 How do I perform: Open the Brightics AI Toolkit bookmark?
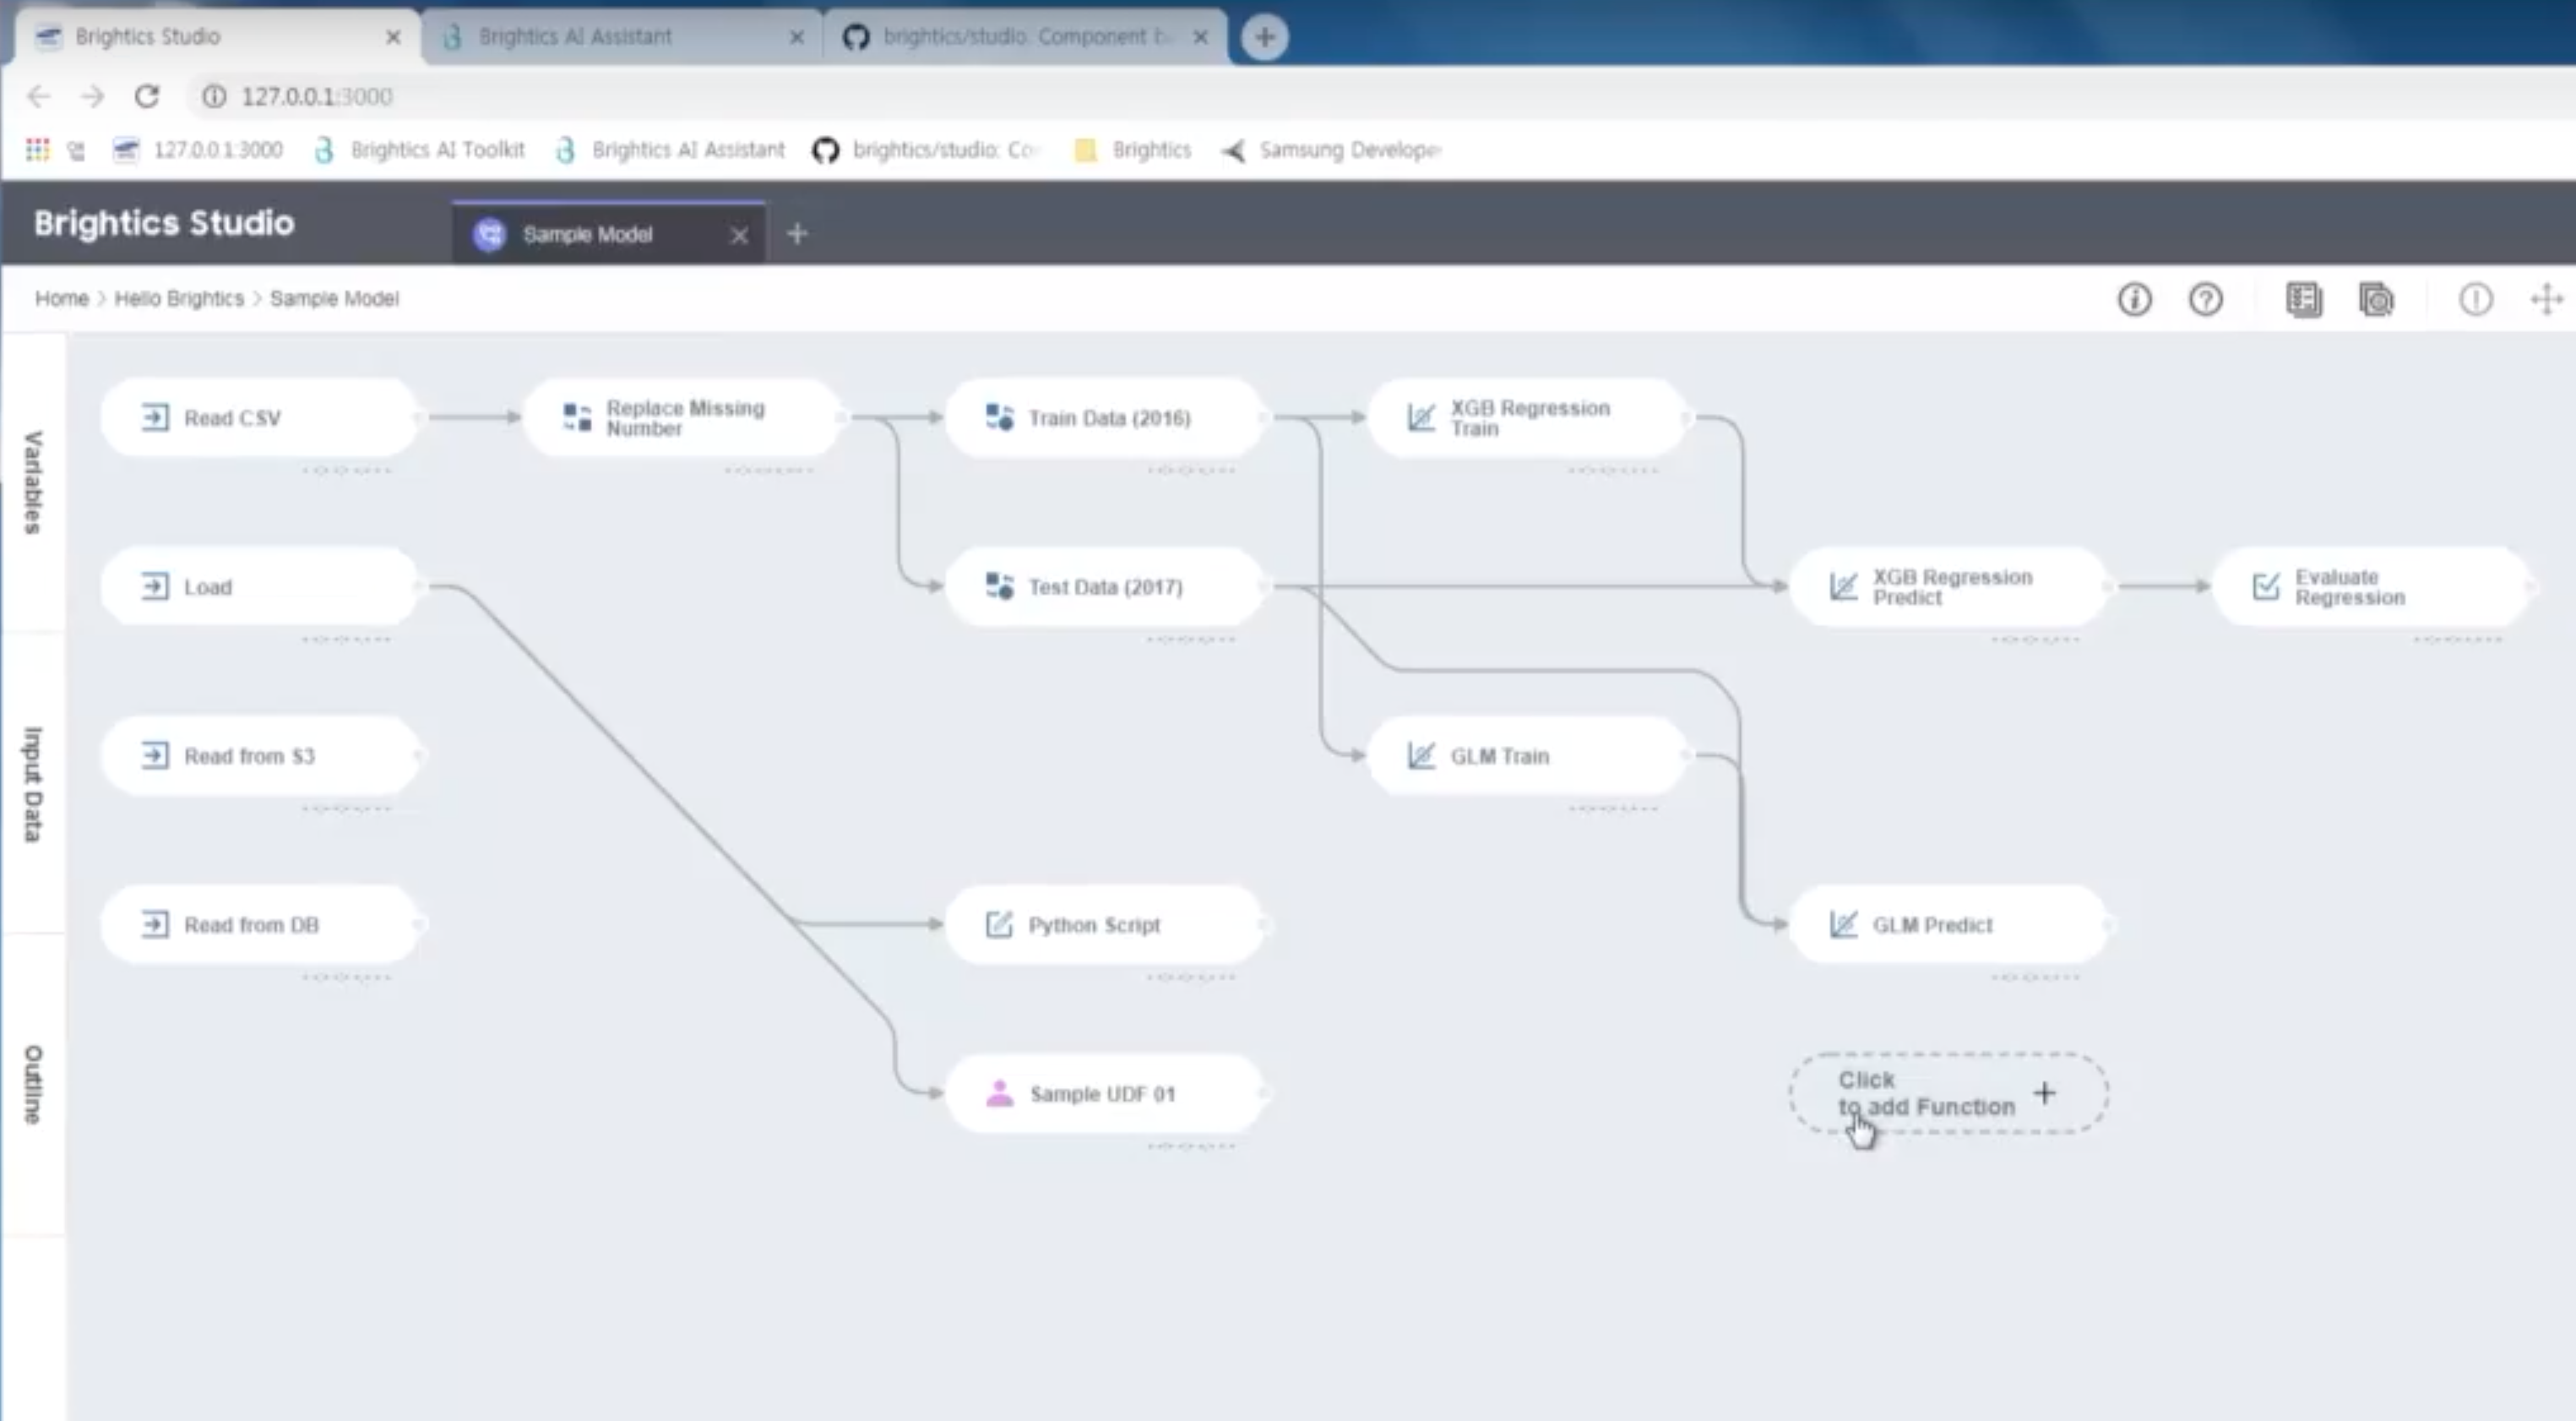coord(419,150)
